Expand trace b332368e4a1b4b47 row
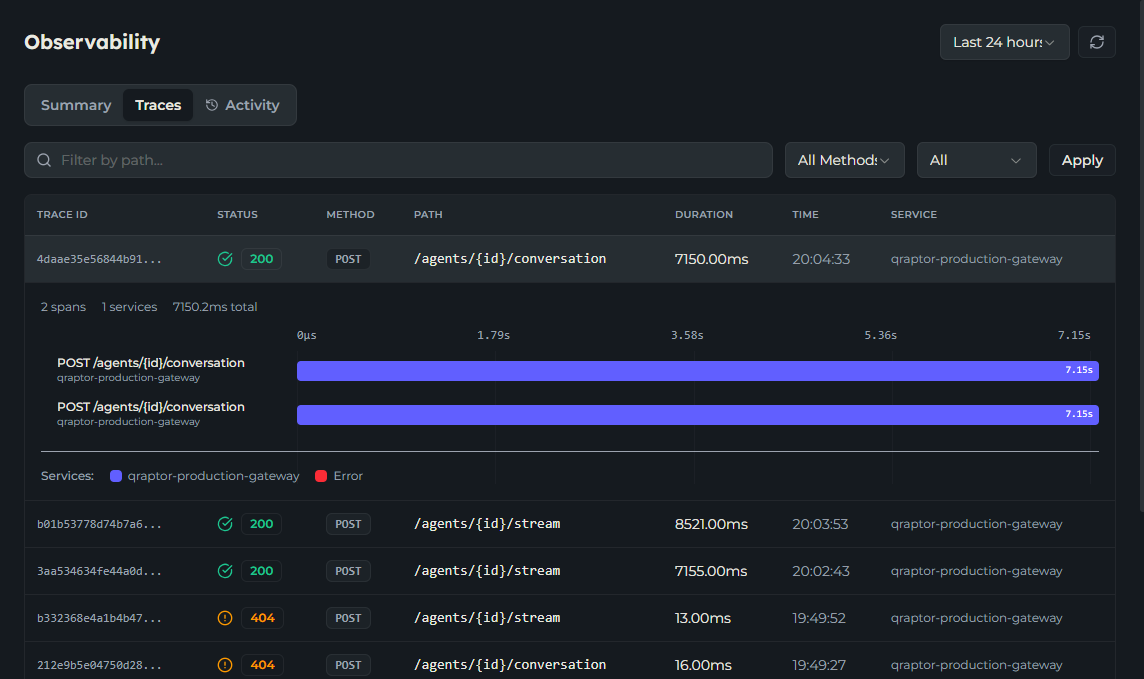1144x679 pixels. coord(570,618)
